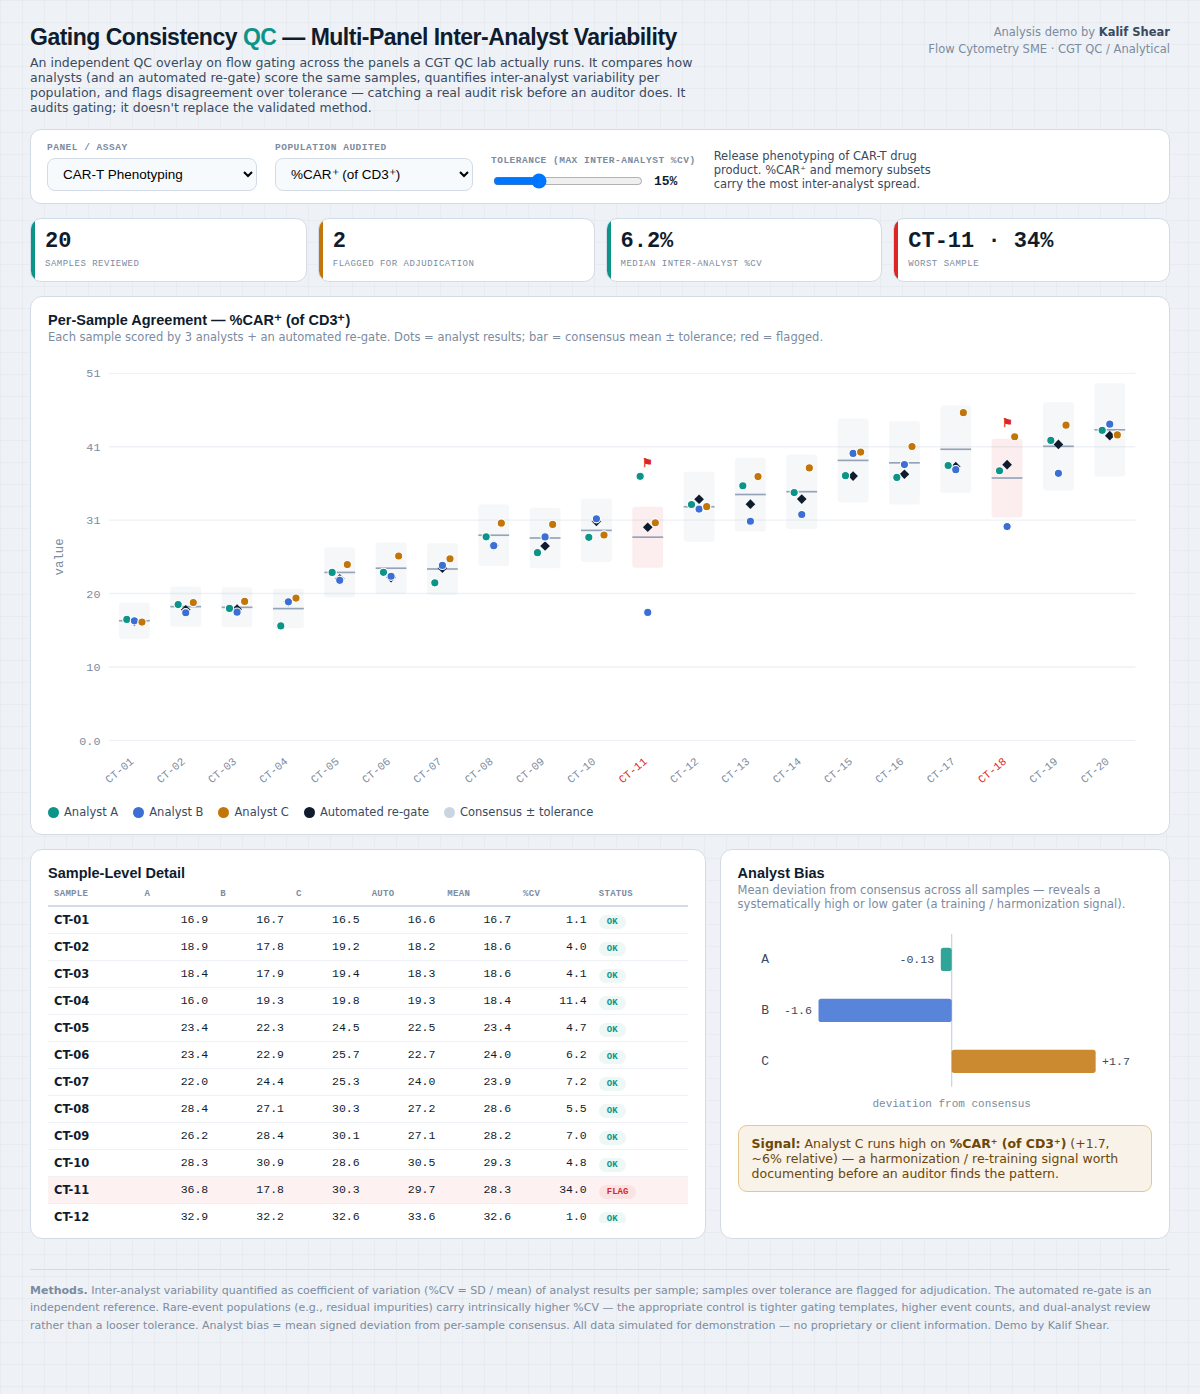Click the %CV column header
The image size is (1200, 1394).
tap(531, 893)
